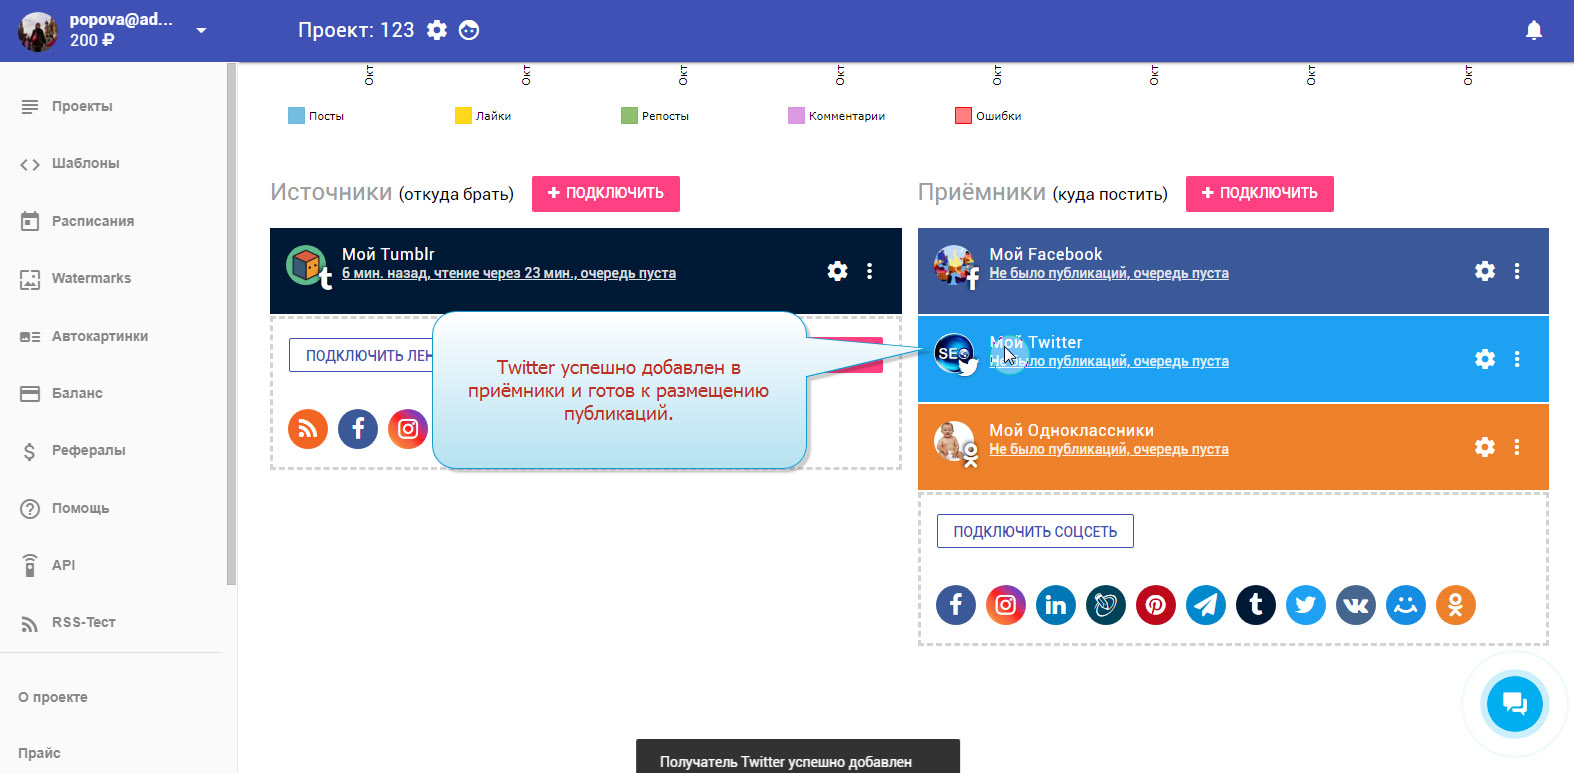
Task: Select the Telegram icon in receivers
Action: coord(1205,605)
